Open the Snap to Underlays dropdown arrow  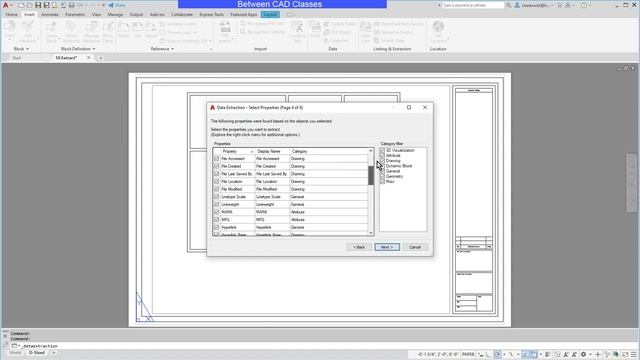tap(211, 41)
